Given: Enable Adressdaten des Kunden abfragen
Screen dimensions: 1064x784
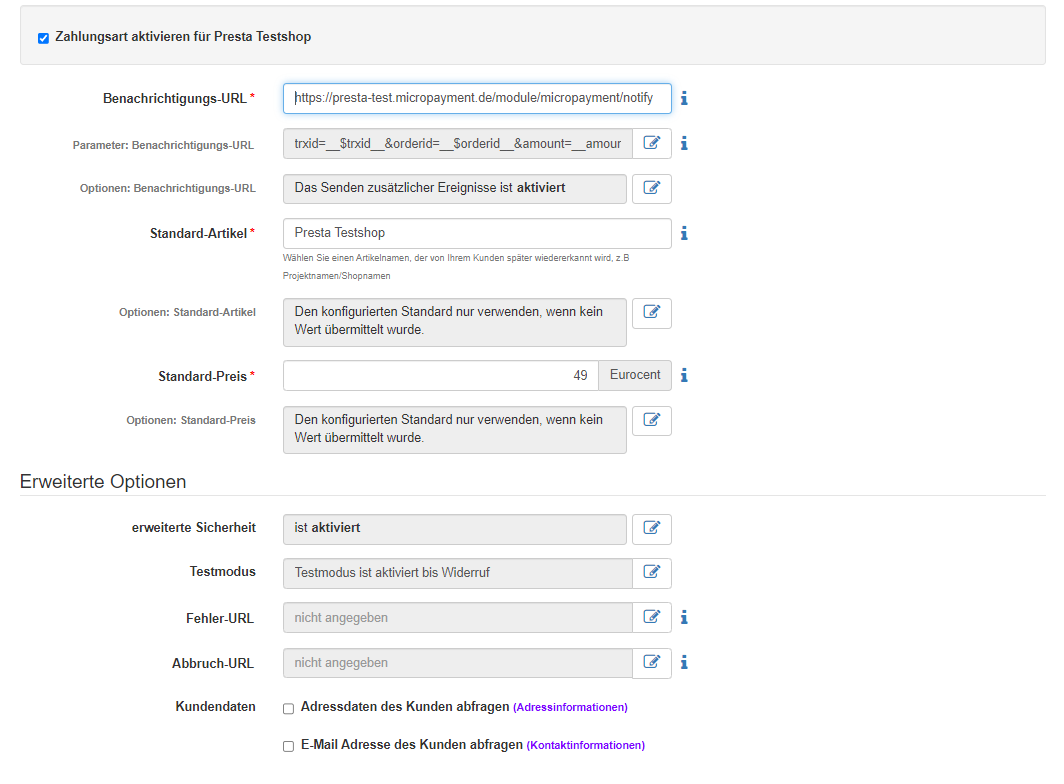Looking at the screenshot, I should pos(288,708).
